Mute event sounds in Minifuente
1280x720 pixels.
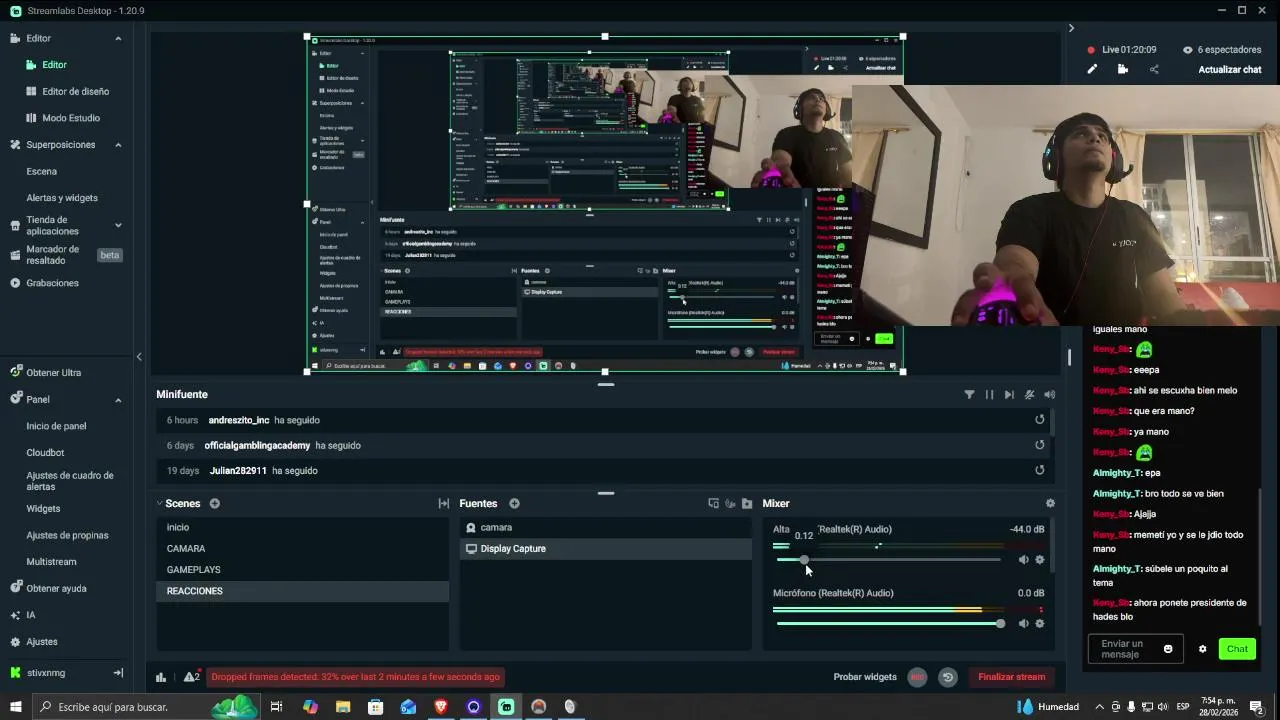pos(1029,395)
